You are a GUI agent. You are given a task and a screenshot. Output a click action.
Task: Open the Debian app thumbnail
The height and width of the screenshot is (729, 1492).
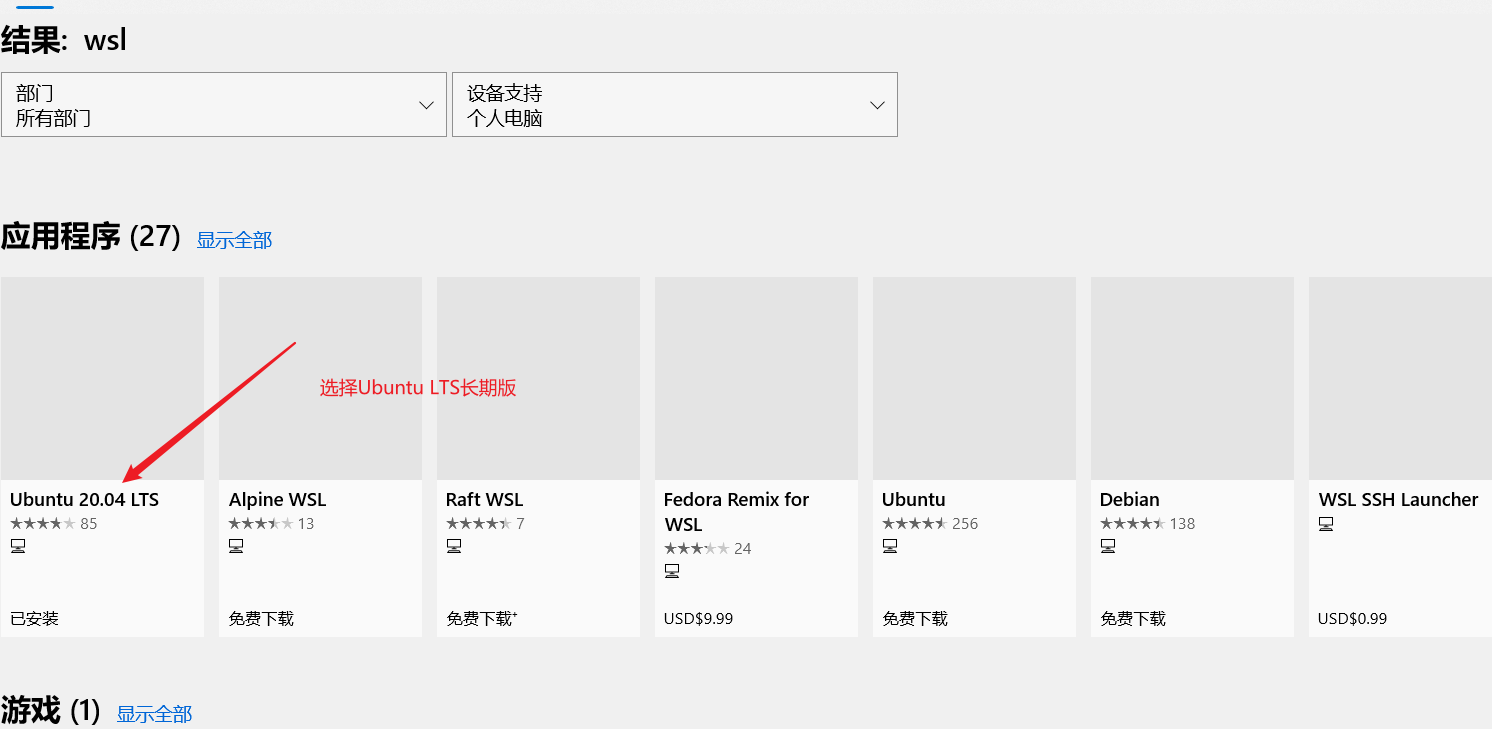1192,378
